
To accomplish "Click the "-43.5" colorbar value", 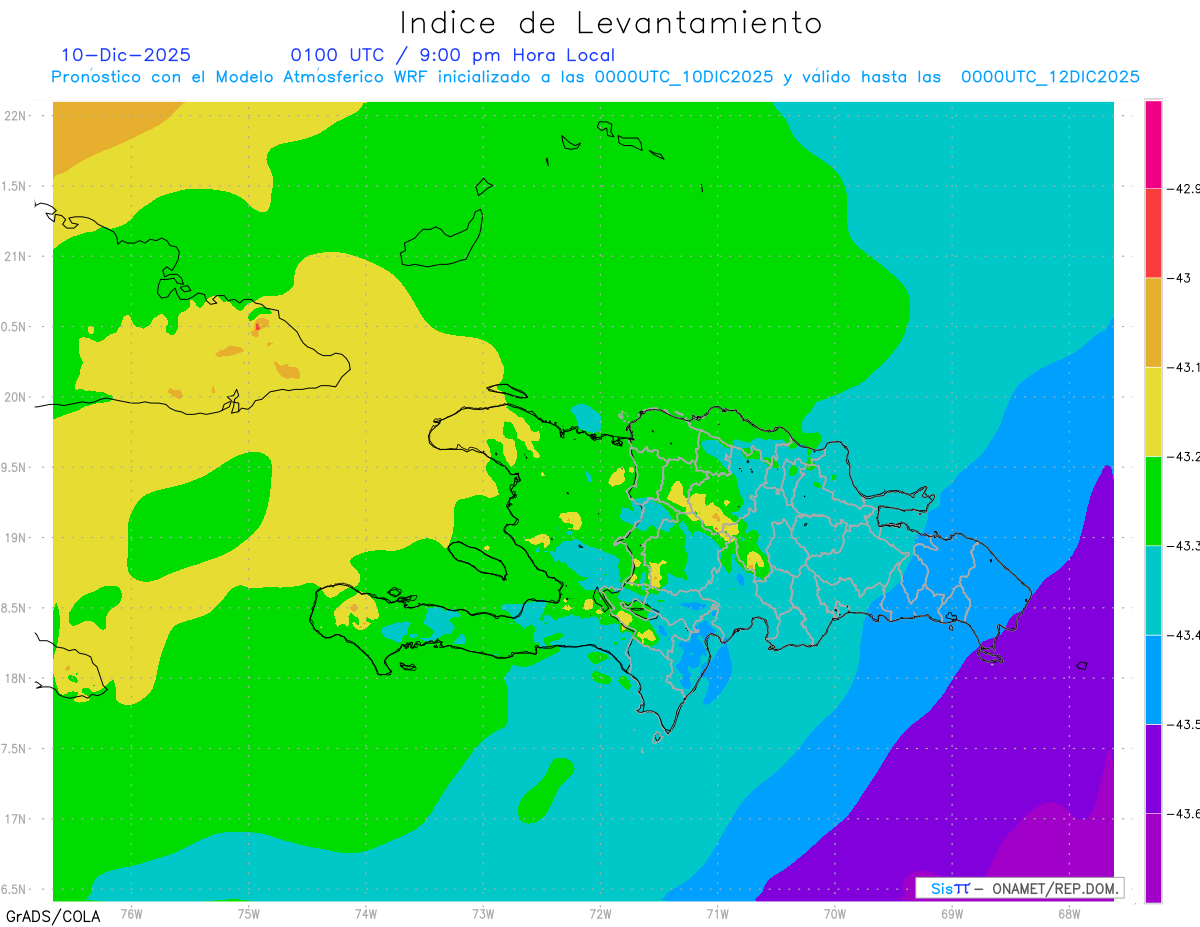I will [1184, 724].
